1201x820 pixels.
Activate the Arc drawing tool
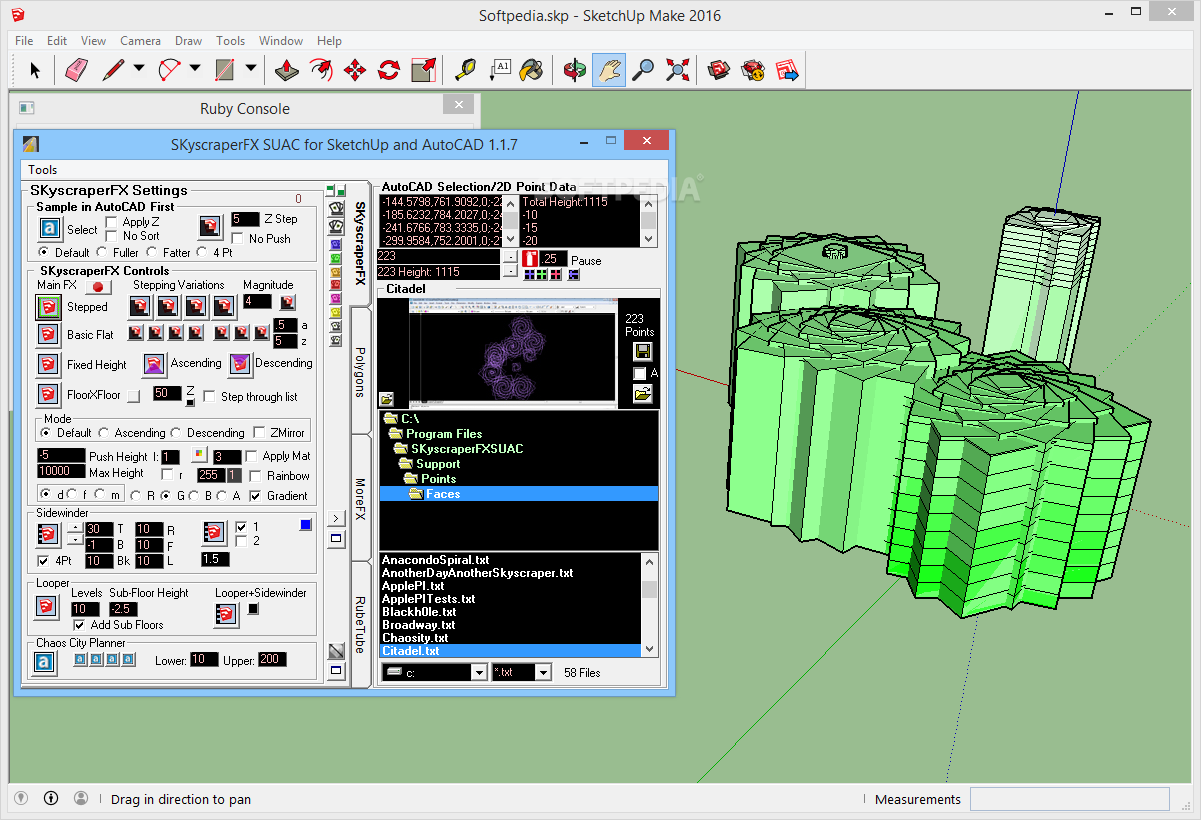click(169, 70)
